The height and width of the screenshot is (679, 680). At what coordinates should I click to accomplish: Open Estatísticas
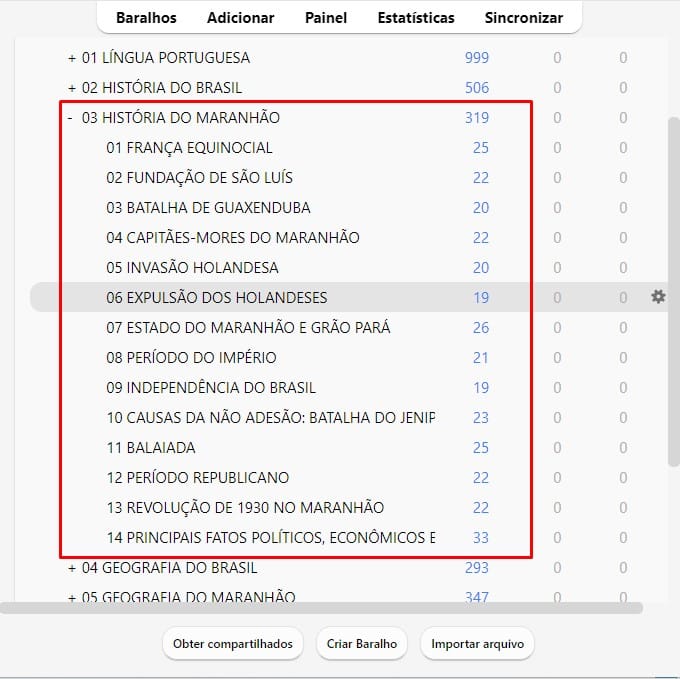click(x=416, y=18)
